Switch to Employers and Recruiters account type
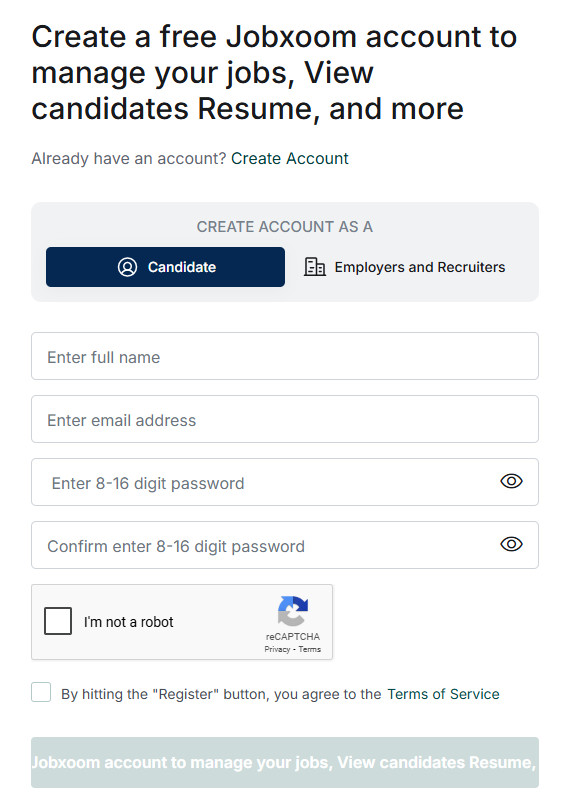The width and height of the screenshot is (561, 806). 405,267
